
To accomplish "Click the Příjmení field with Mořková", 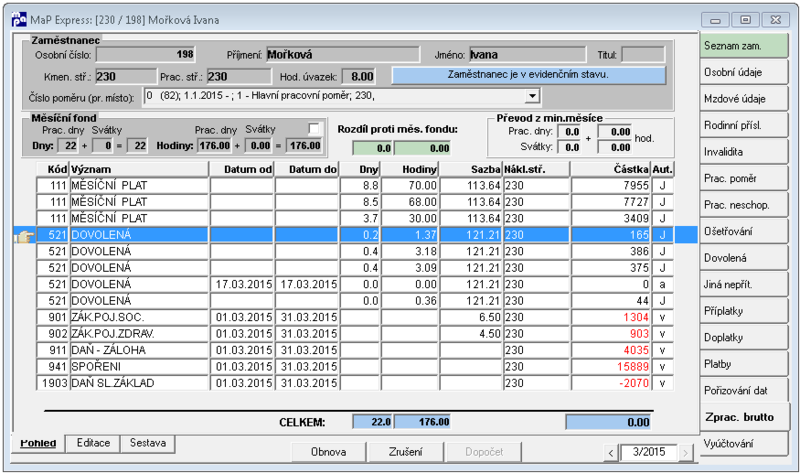I will 342,55.
